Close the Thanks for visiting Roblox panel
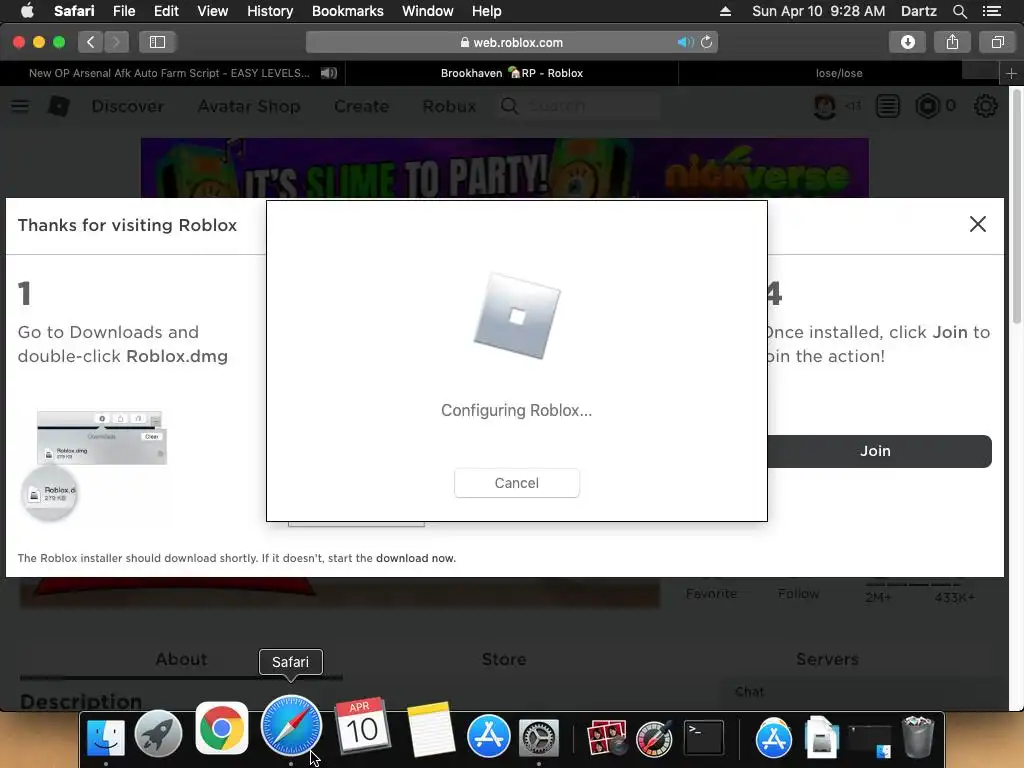This screenshot has height=768, width=1024. click(978, 224)
